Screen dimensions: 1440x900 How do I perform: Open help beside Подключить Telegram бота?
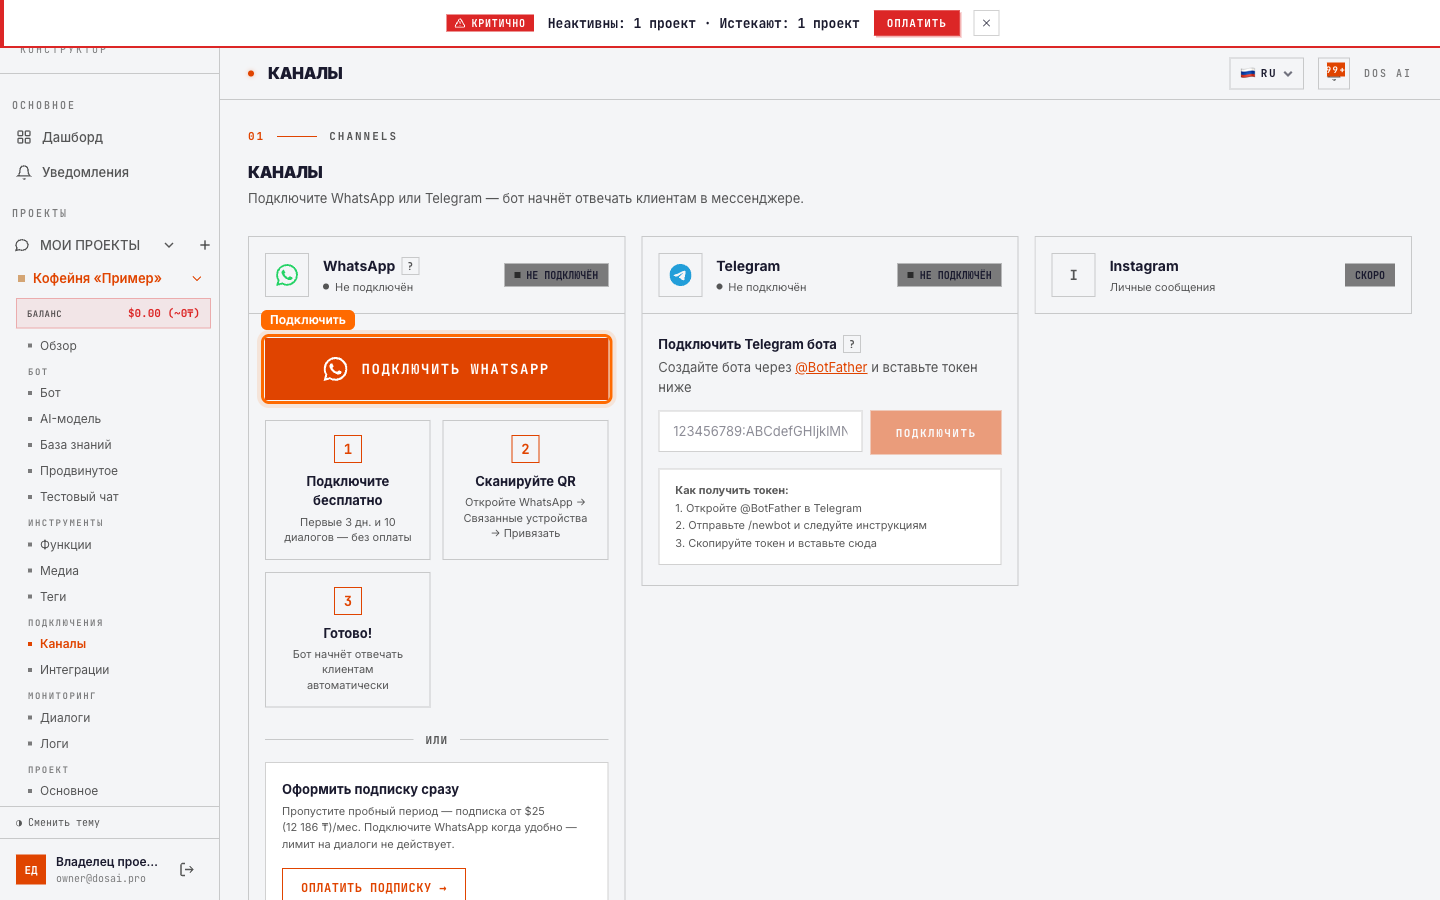(x=852, y=344)
